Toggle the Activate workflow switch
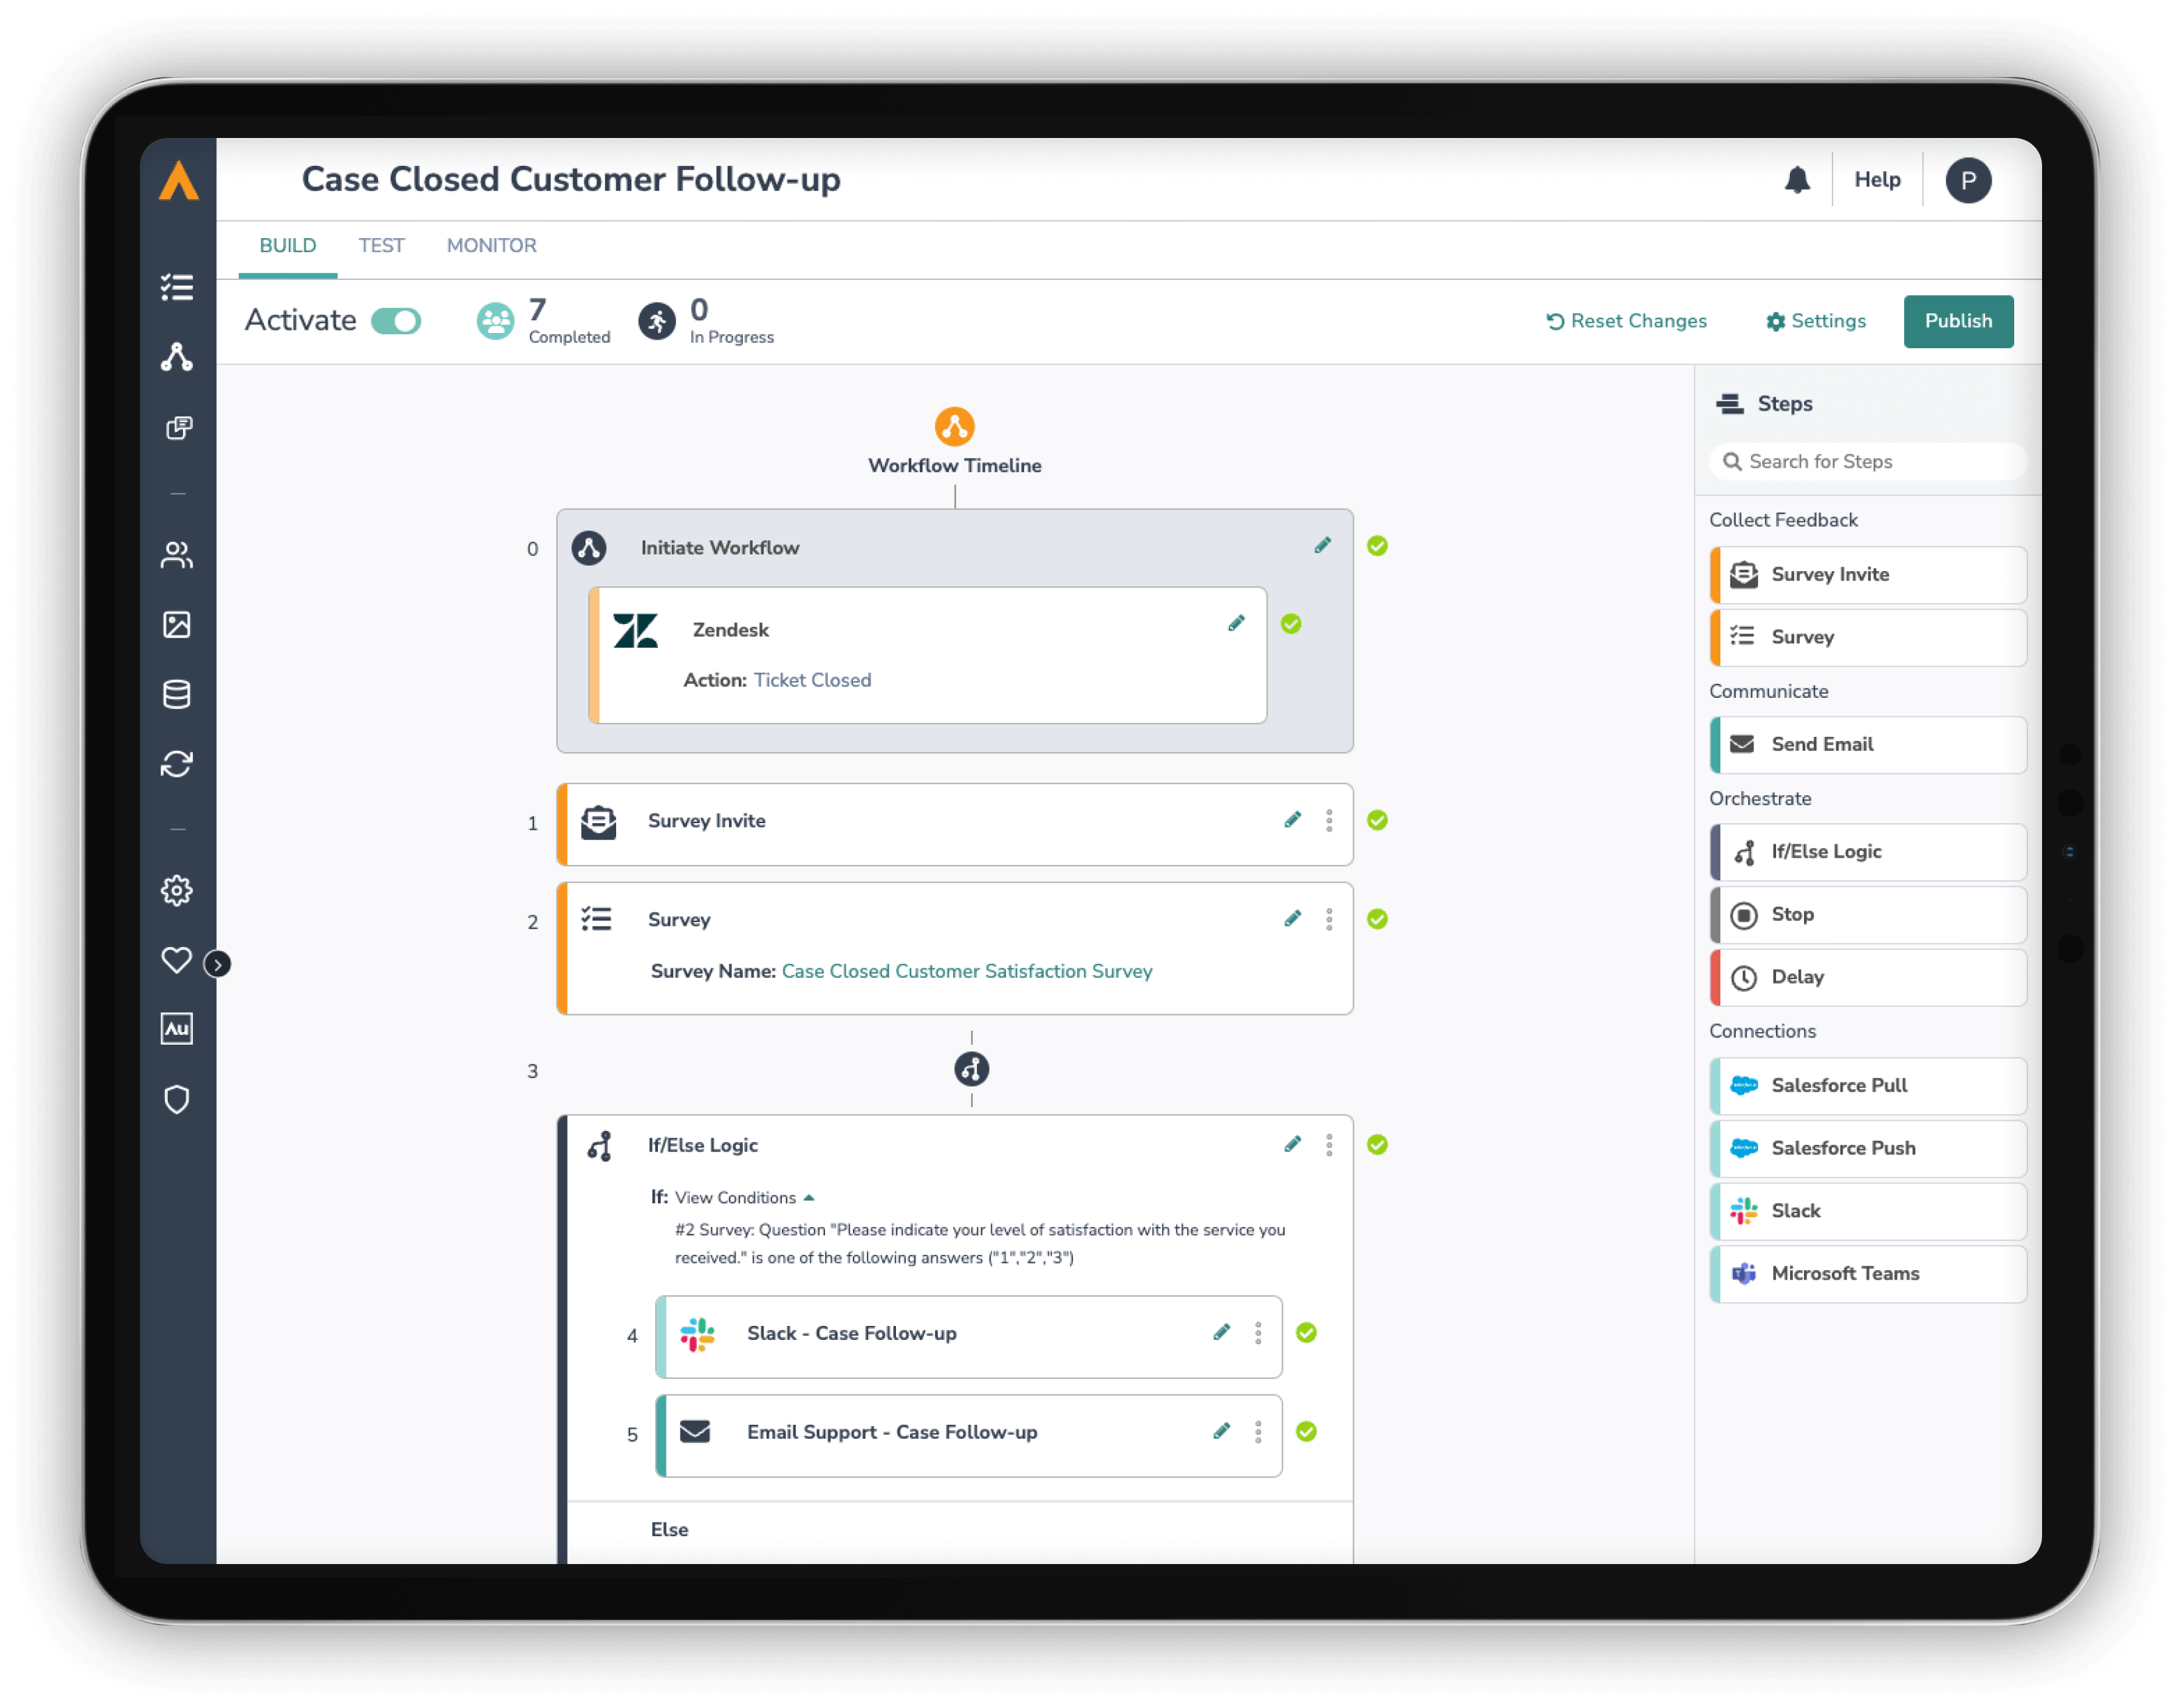The image size is (2180, 1708). [x=396, y=321]
